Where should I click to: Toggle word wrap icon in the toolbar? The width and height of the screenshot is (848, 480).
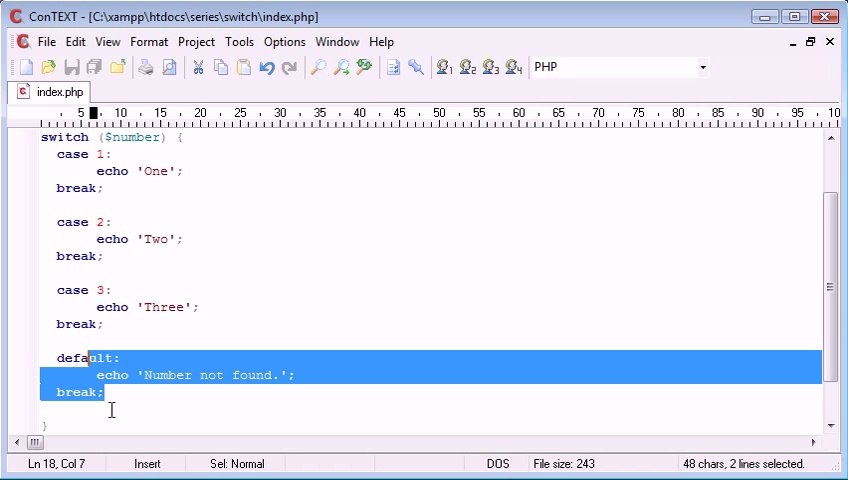pos(393,68)
